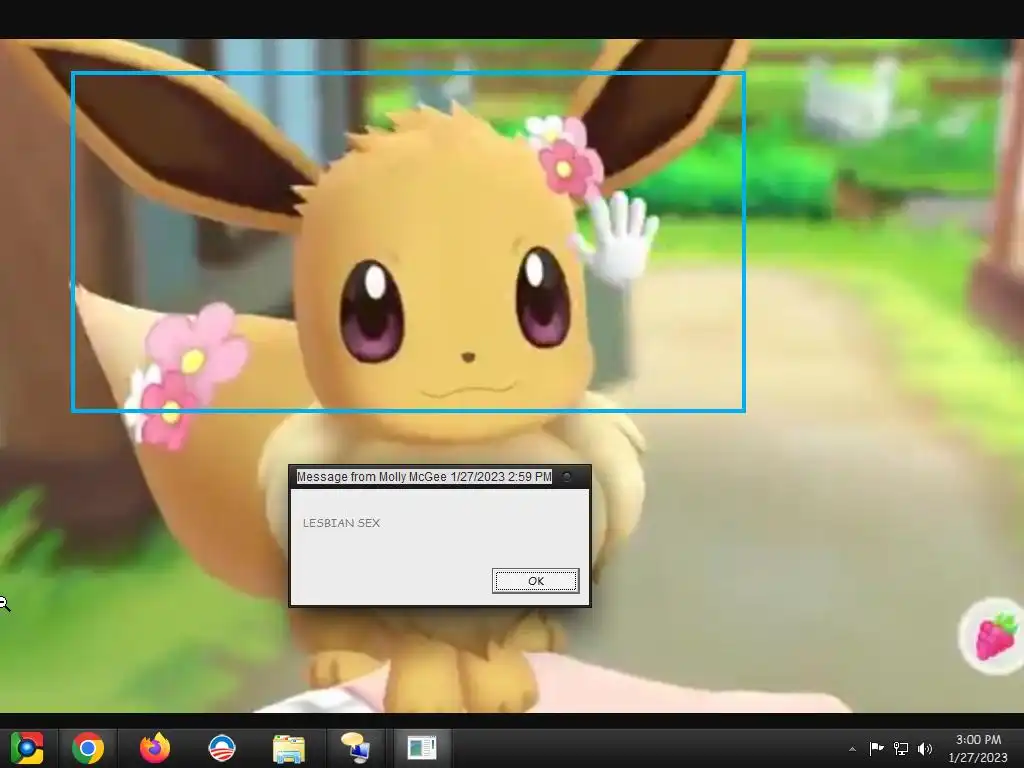1024x768 pixels.
Task: Click the white glove hand cursor
Action: pyautogui.click(x=617, y=237)
